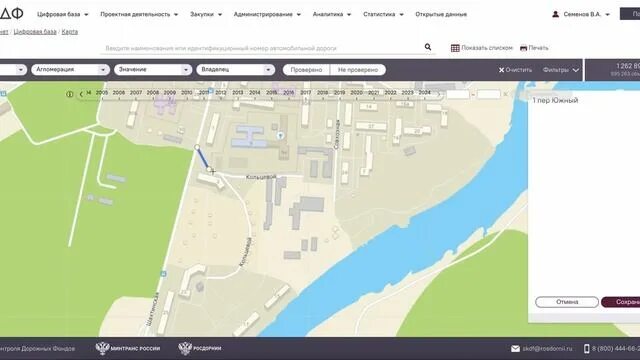Image resolution: width=640 pixels, height=360 pixels.
Task: Click the phone icon in footer
Action: click(x=587, y=349)
